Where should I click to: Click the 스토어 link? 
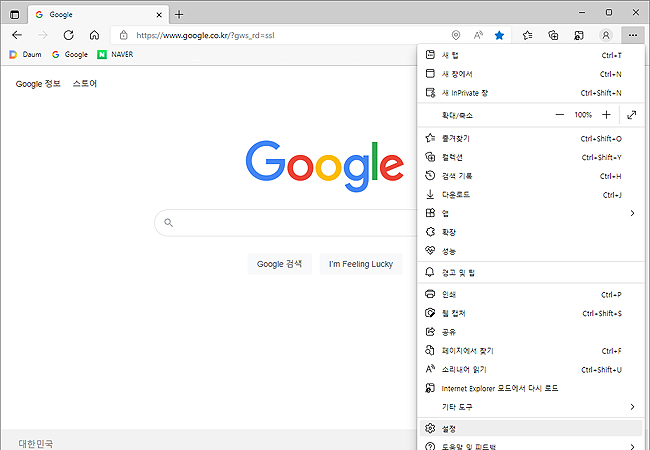coord(85,84)
